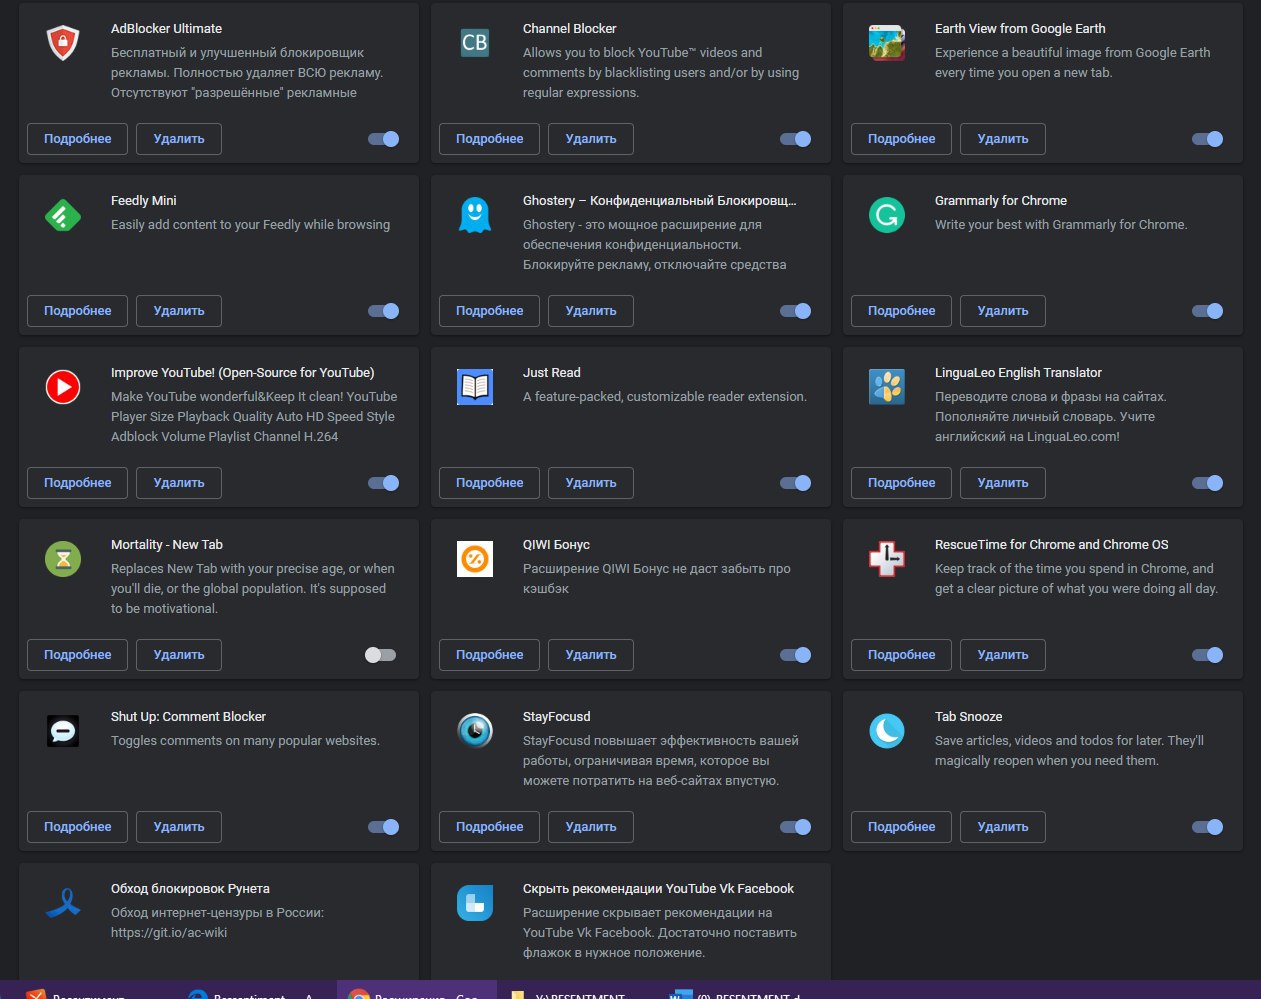The width and height of the screenshot is (1261, 999).
Task: Click the 'RescueTime for Chrome and Chrome OS' title
Action: pyautogui.click(x=1051, y=545)
